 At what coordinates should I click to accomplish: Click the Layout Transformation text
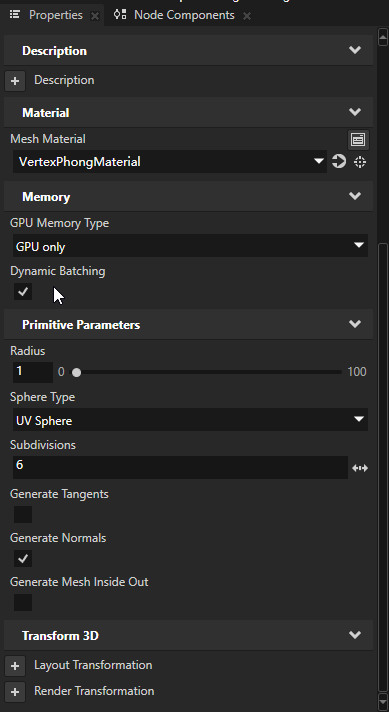point(93,665)
